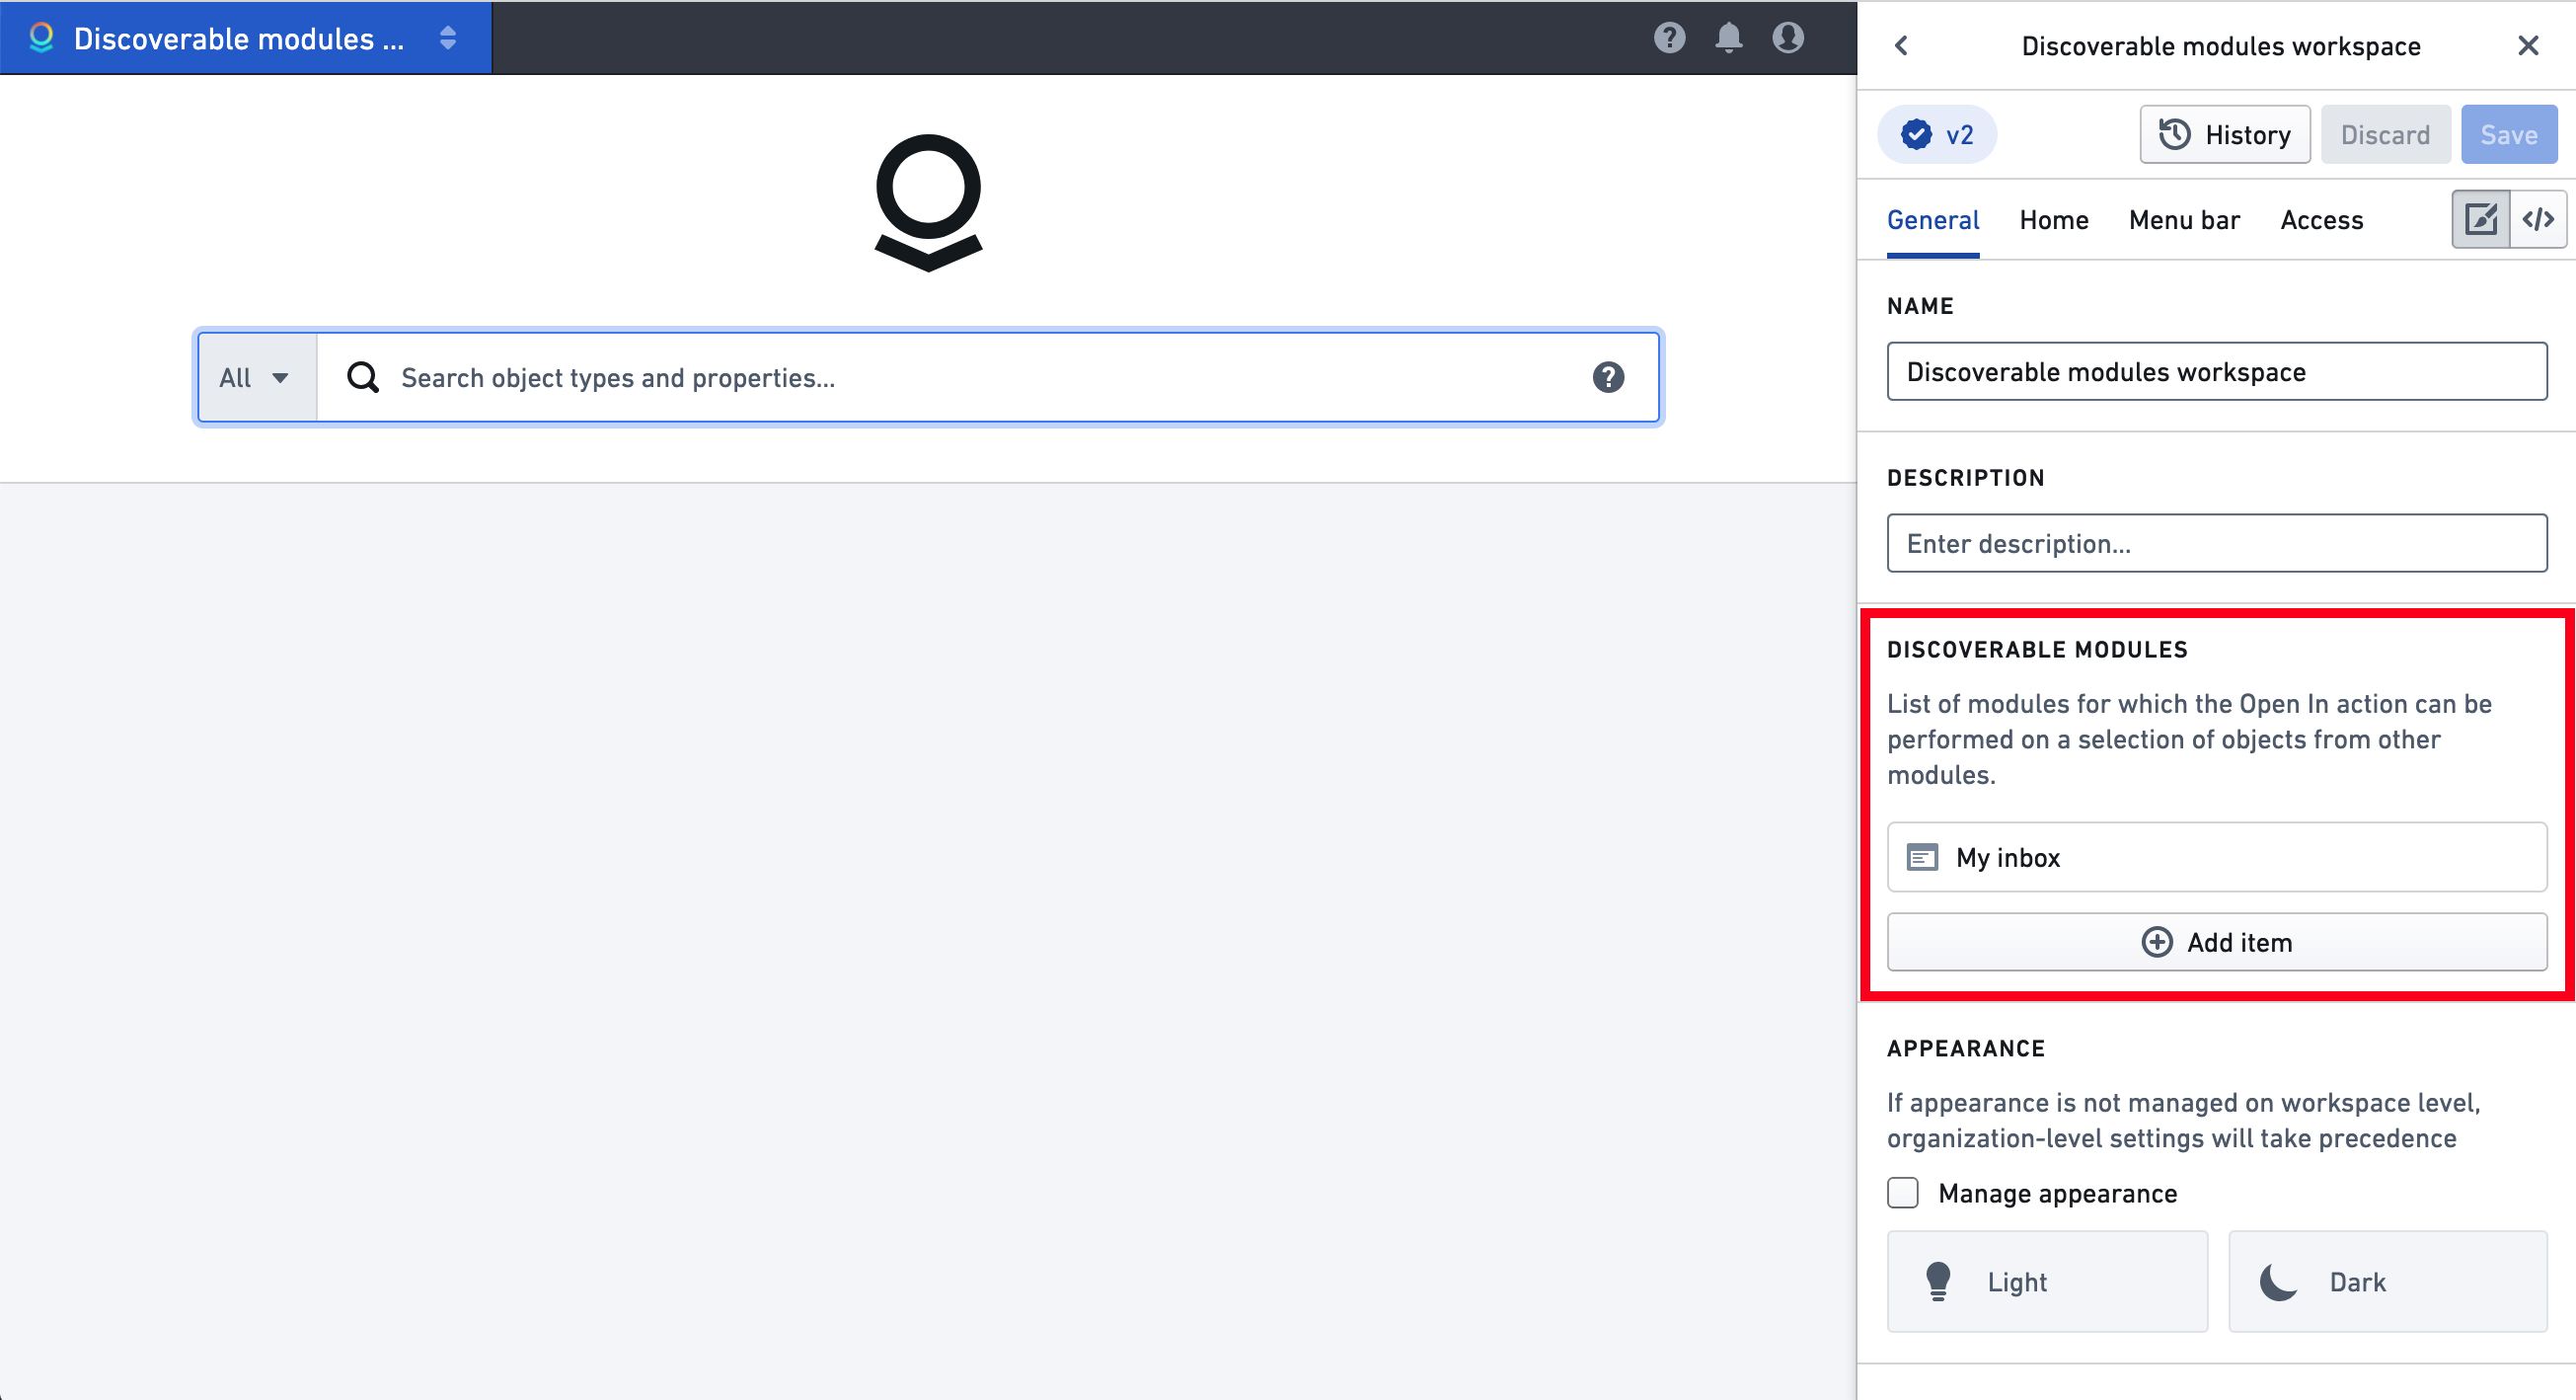Switch to code view icon
The width and height of the screenshot is (2576, 1400).
[2538, 219]
